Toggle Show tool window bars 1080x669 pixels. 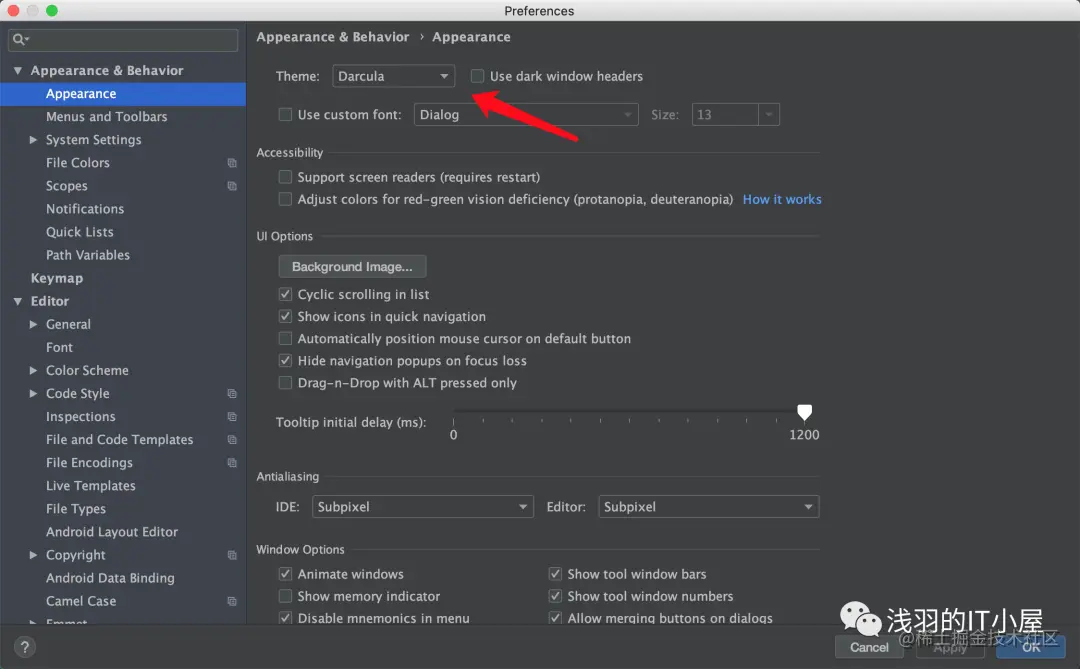click(x=555, y=574)
